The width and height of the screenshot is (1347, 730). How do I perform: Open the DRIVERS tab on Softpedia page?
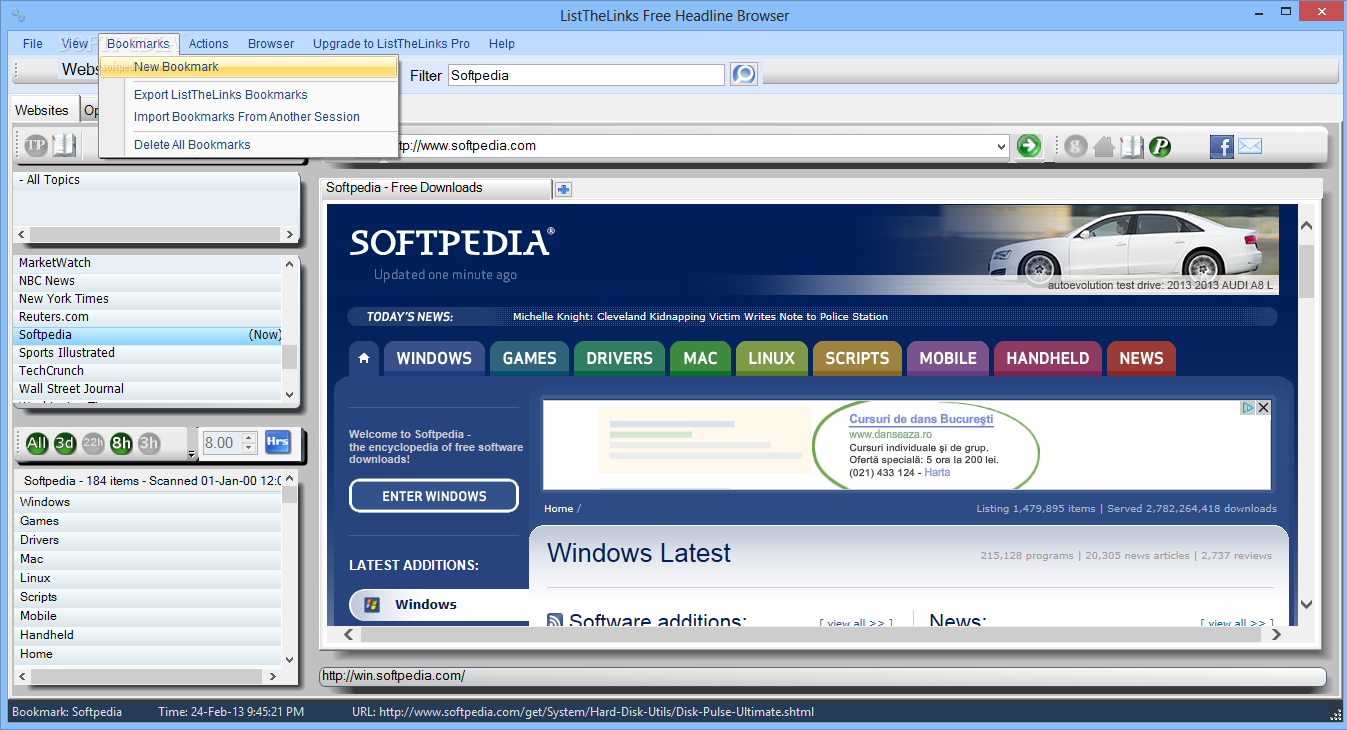click(x=619, y=358)
